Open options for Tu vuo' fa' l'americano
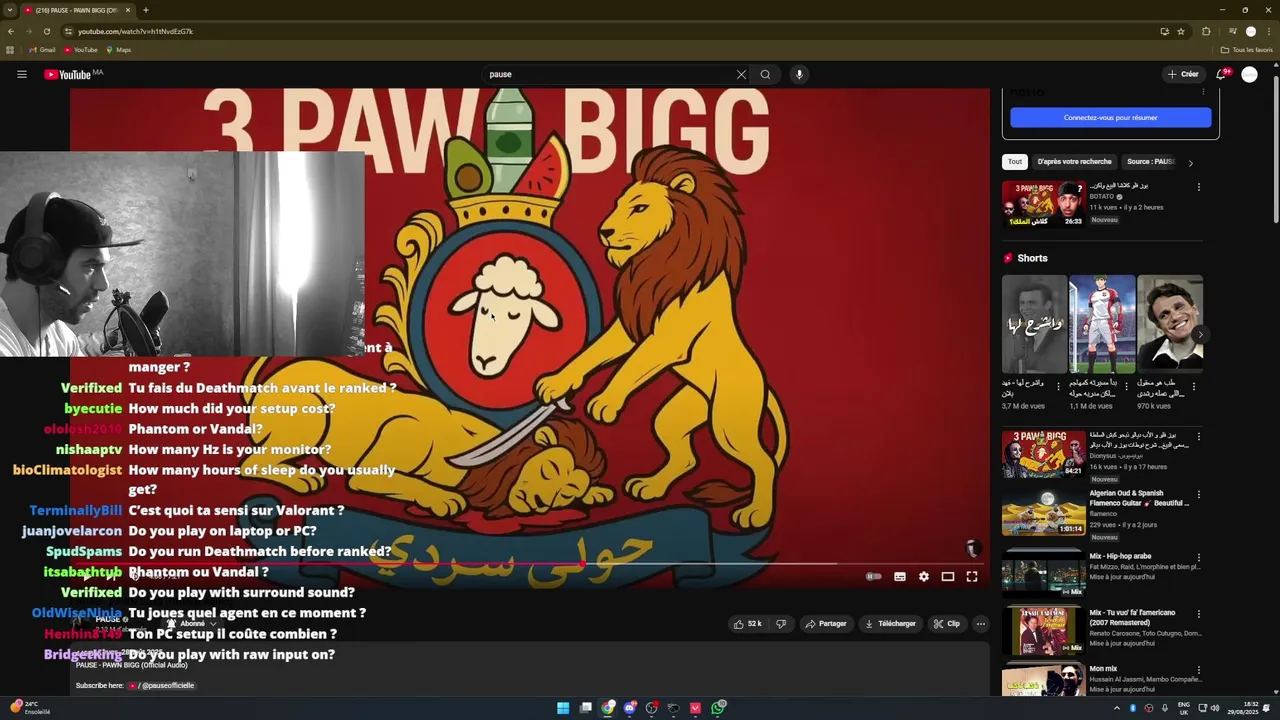This screenshot has height=720, width=1280. (x=1198, y=613)
